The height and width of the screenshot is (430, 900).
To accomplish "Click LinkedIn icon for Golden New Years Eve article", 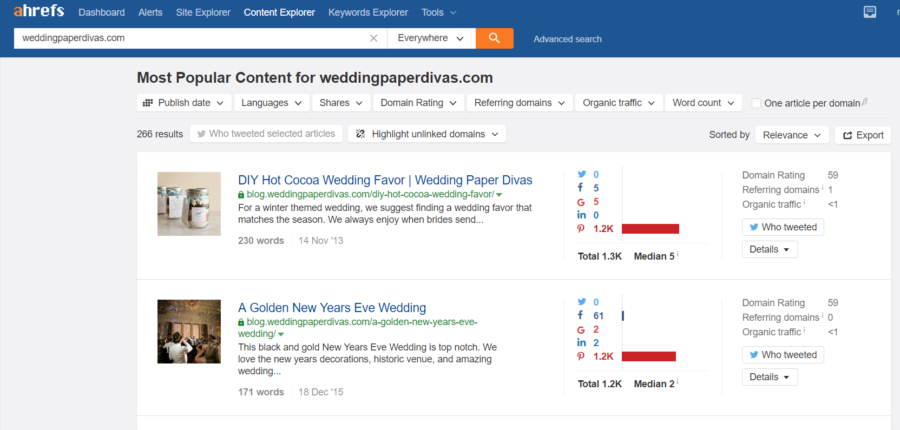I will click(581, 343).
